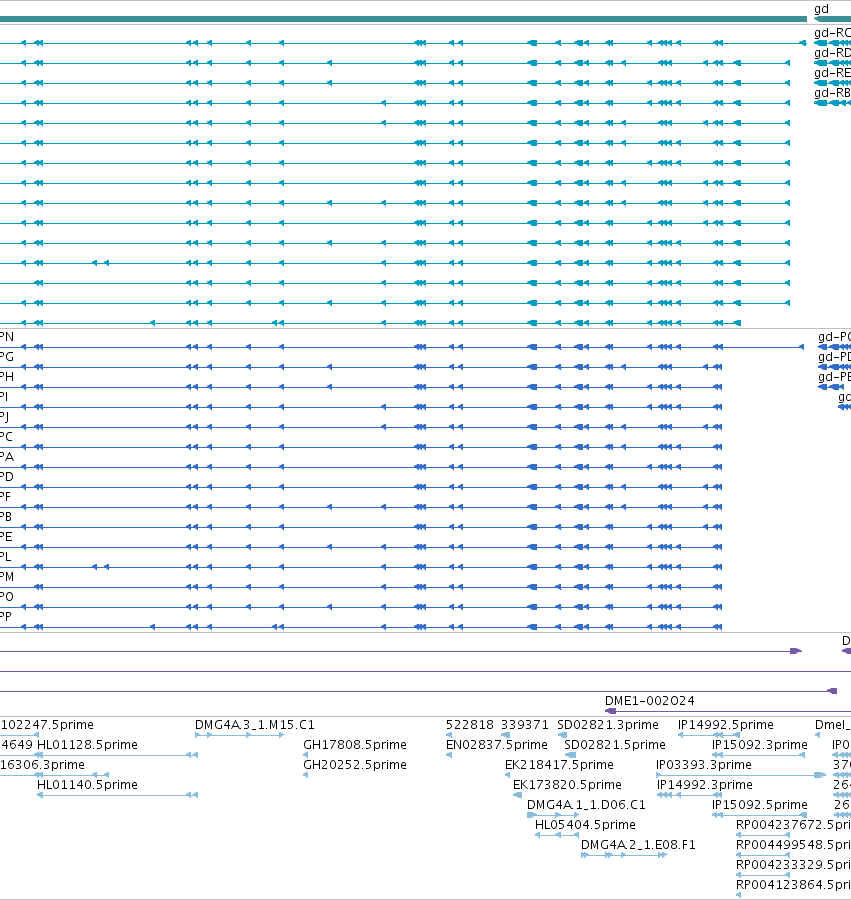
Task: Open the DMG4A3_1.M15.C1 cDNA label
Action: (255, 725)
